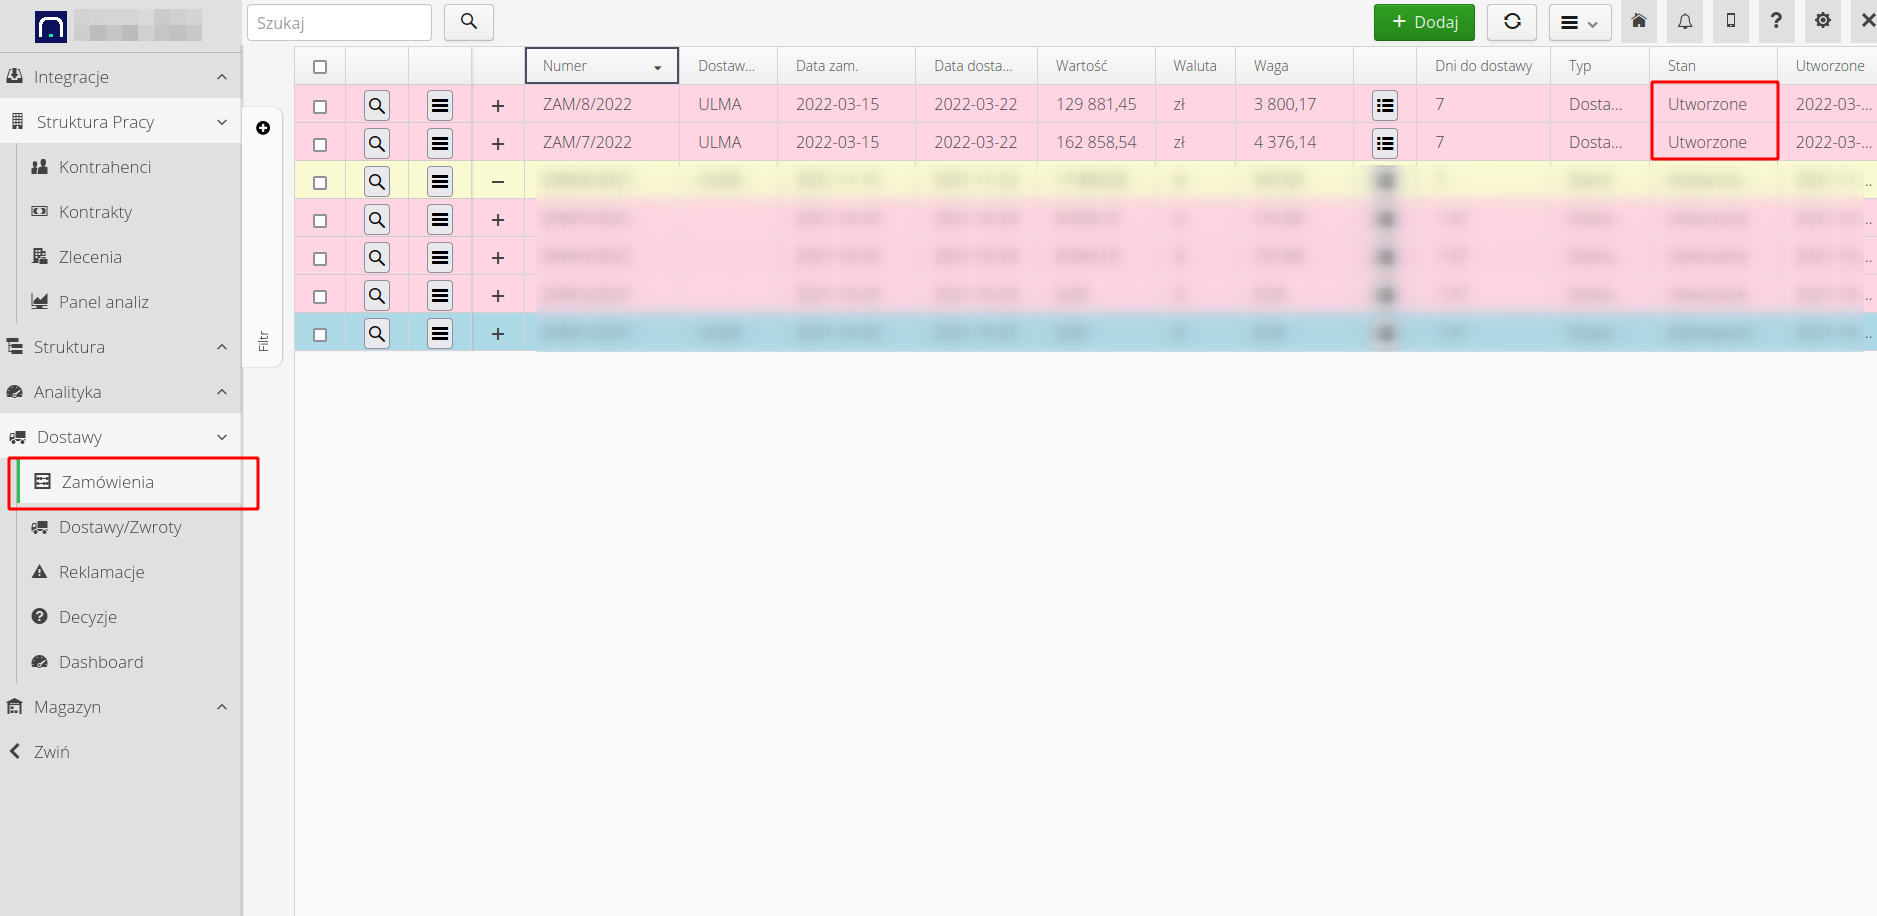Click the mobile device icon in top bar
Image resolution: width=1877 pixels, height=916 pixels.
pos(1730,21)
